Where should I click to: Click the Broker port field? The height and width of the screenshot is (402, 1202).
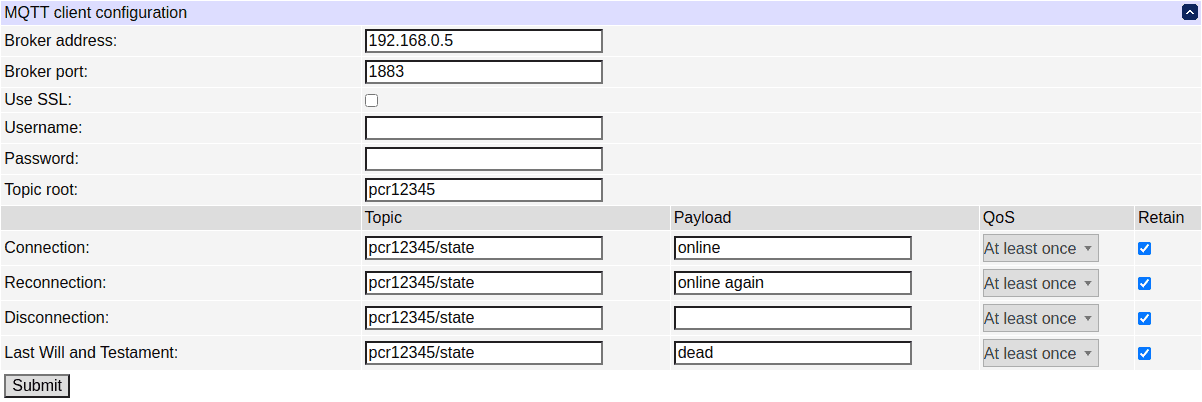[x=484, y=72]
